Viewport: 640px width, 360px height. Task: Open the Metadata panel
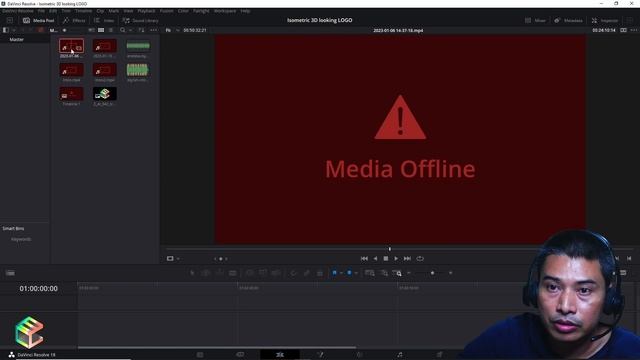pyautogui.click(x=568, y=20)
